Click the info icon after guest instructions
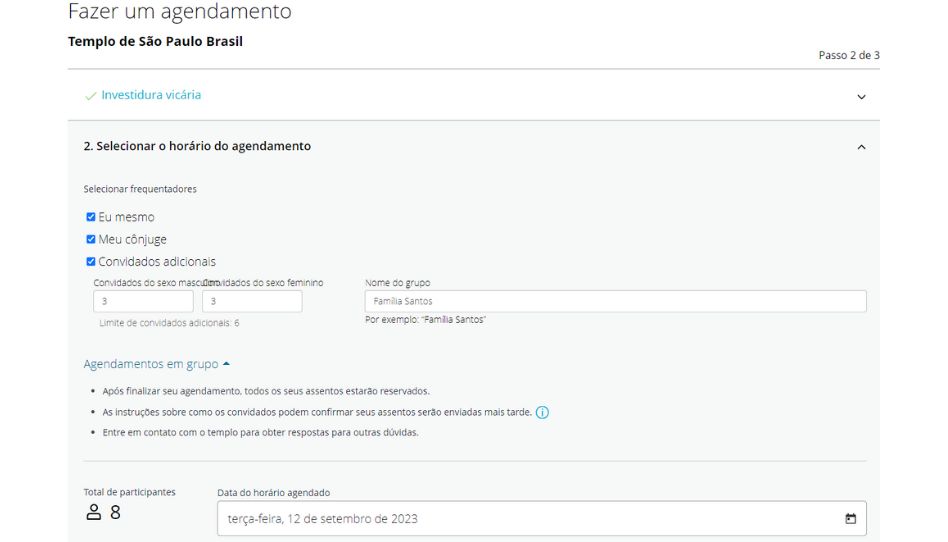This screenshot has width=948, height=542. pos(542,412)
